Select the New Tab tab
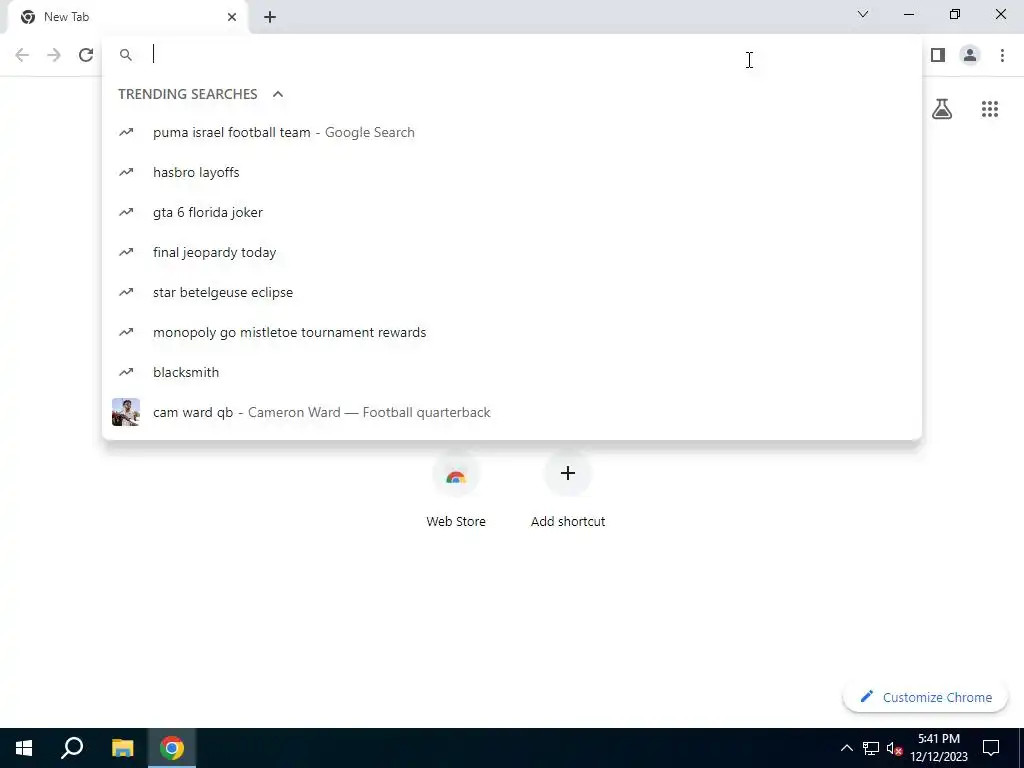The width and height of the screenshot is (1024, 768). coord(128,17)
